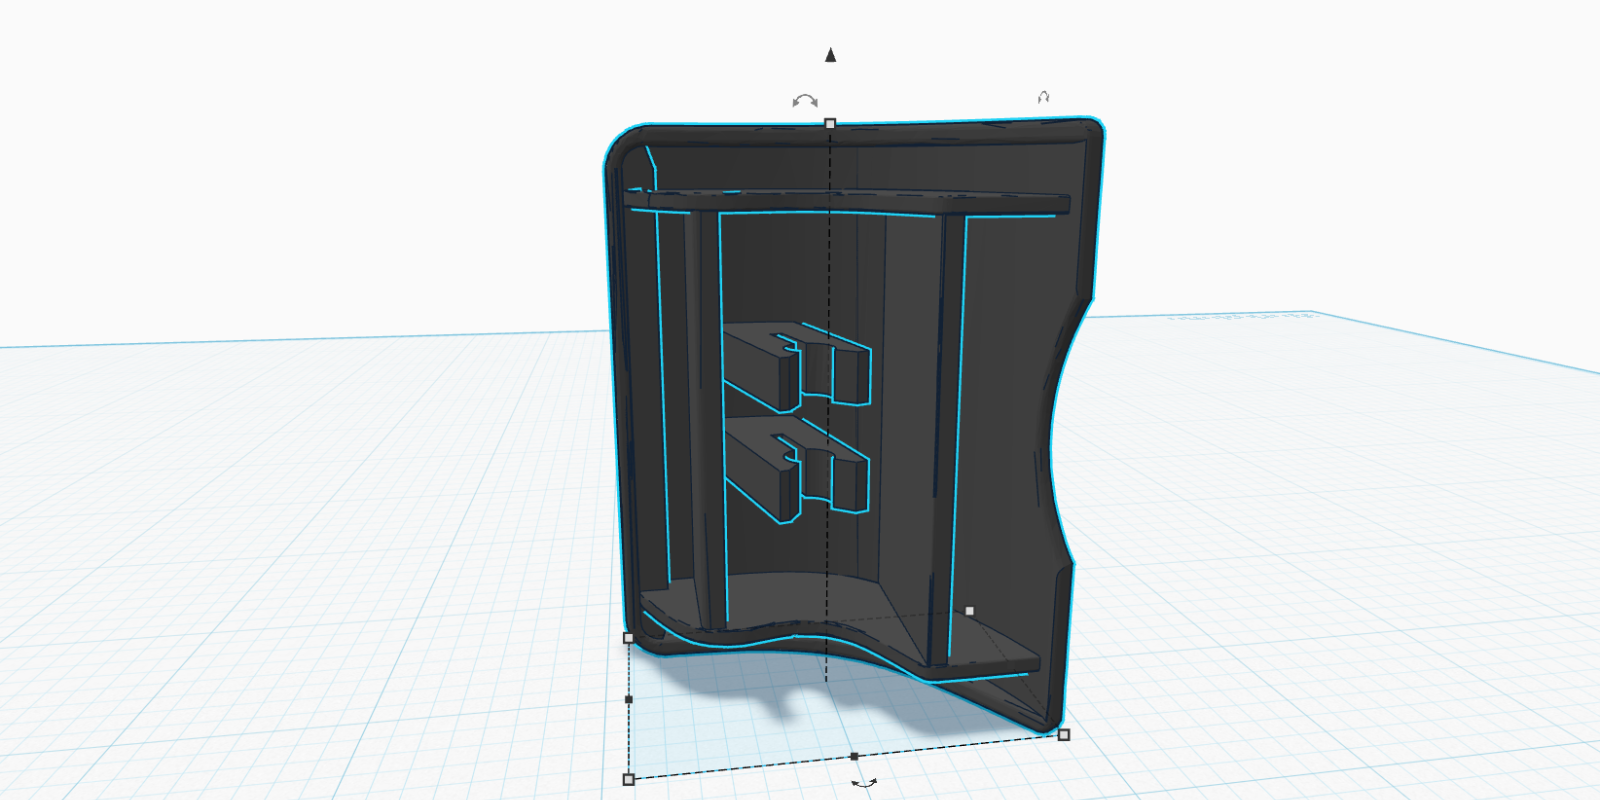Click the black cone lift arrow above the model
The width and height of the screenshot is (1600, 800).
830,55
